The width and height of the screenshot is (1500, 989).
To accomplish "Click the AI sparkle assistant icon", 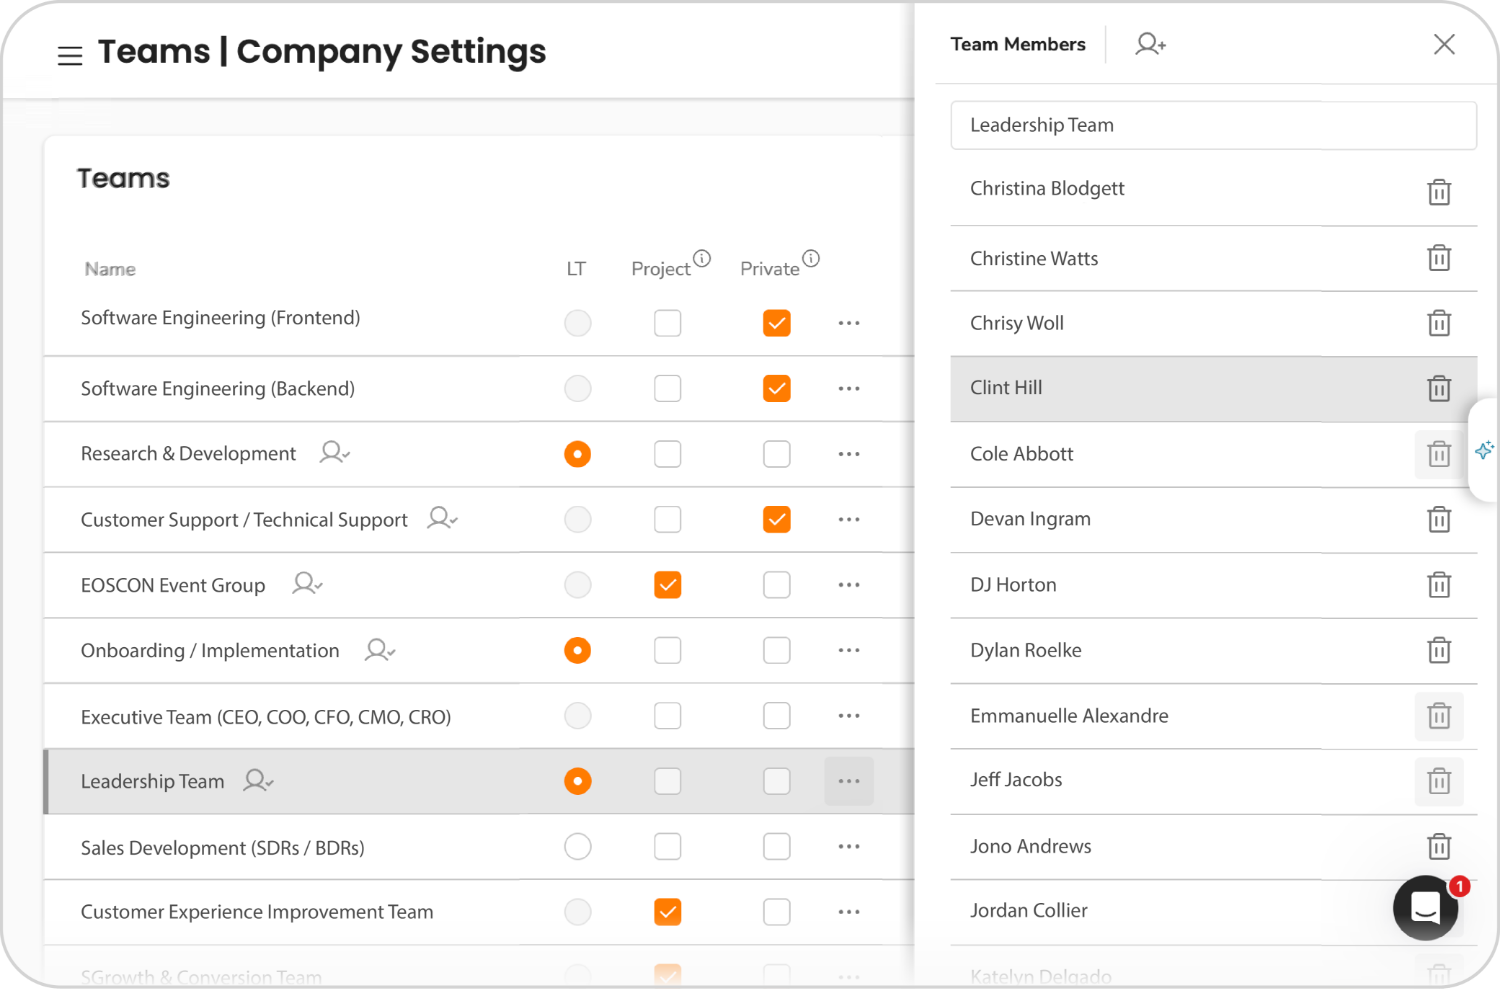I will pyautogui.click(x=1484, y=450).
